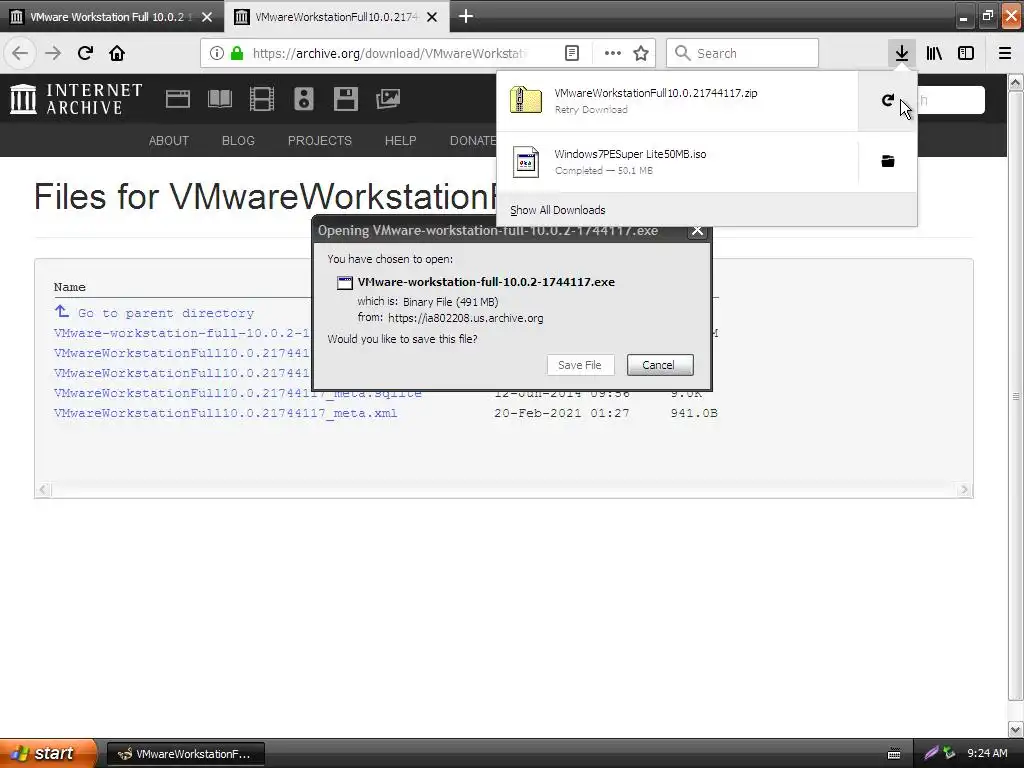Toggle the downloads panel arrow button
This screenshot has width=1024, height=768.
[901, 53]
